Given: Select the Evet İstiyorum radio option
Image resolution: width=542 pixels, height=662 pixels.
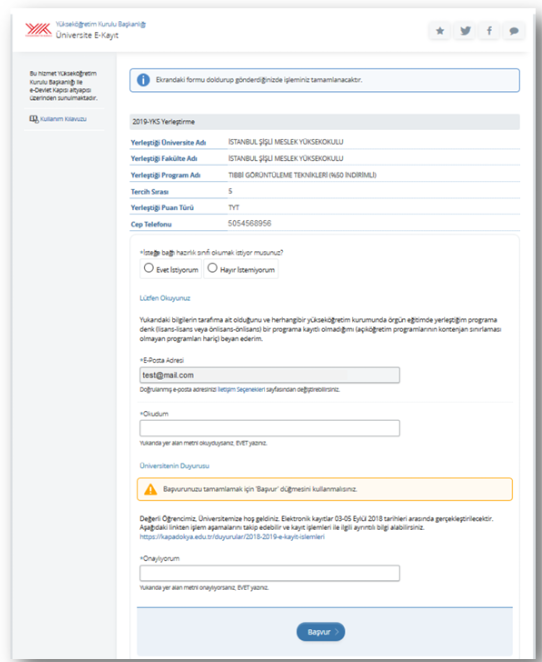Looking at the screenshot, I should click(149, 268).
